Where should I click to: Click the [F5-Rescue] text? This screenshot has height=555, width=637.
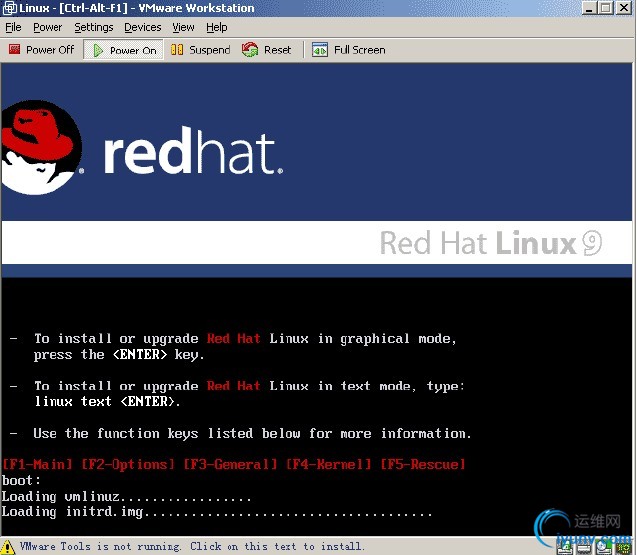coord(422,464)
